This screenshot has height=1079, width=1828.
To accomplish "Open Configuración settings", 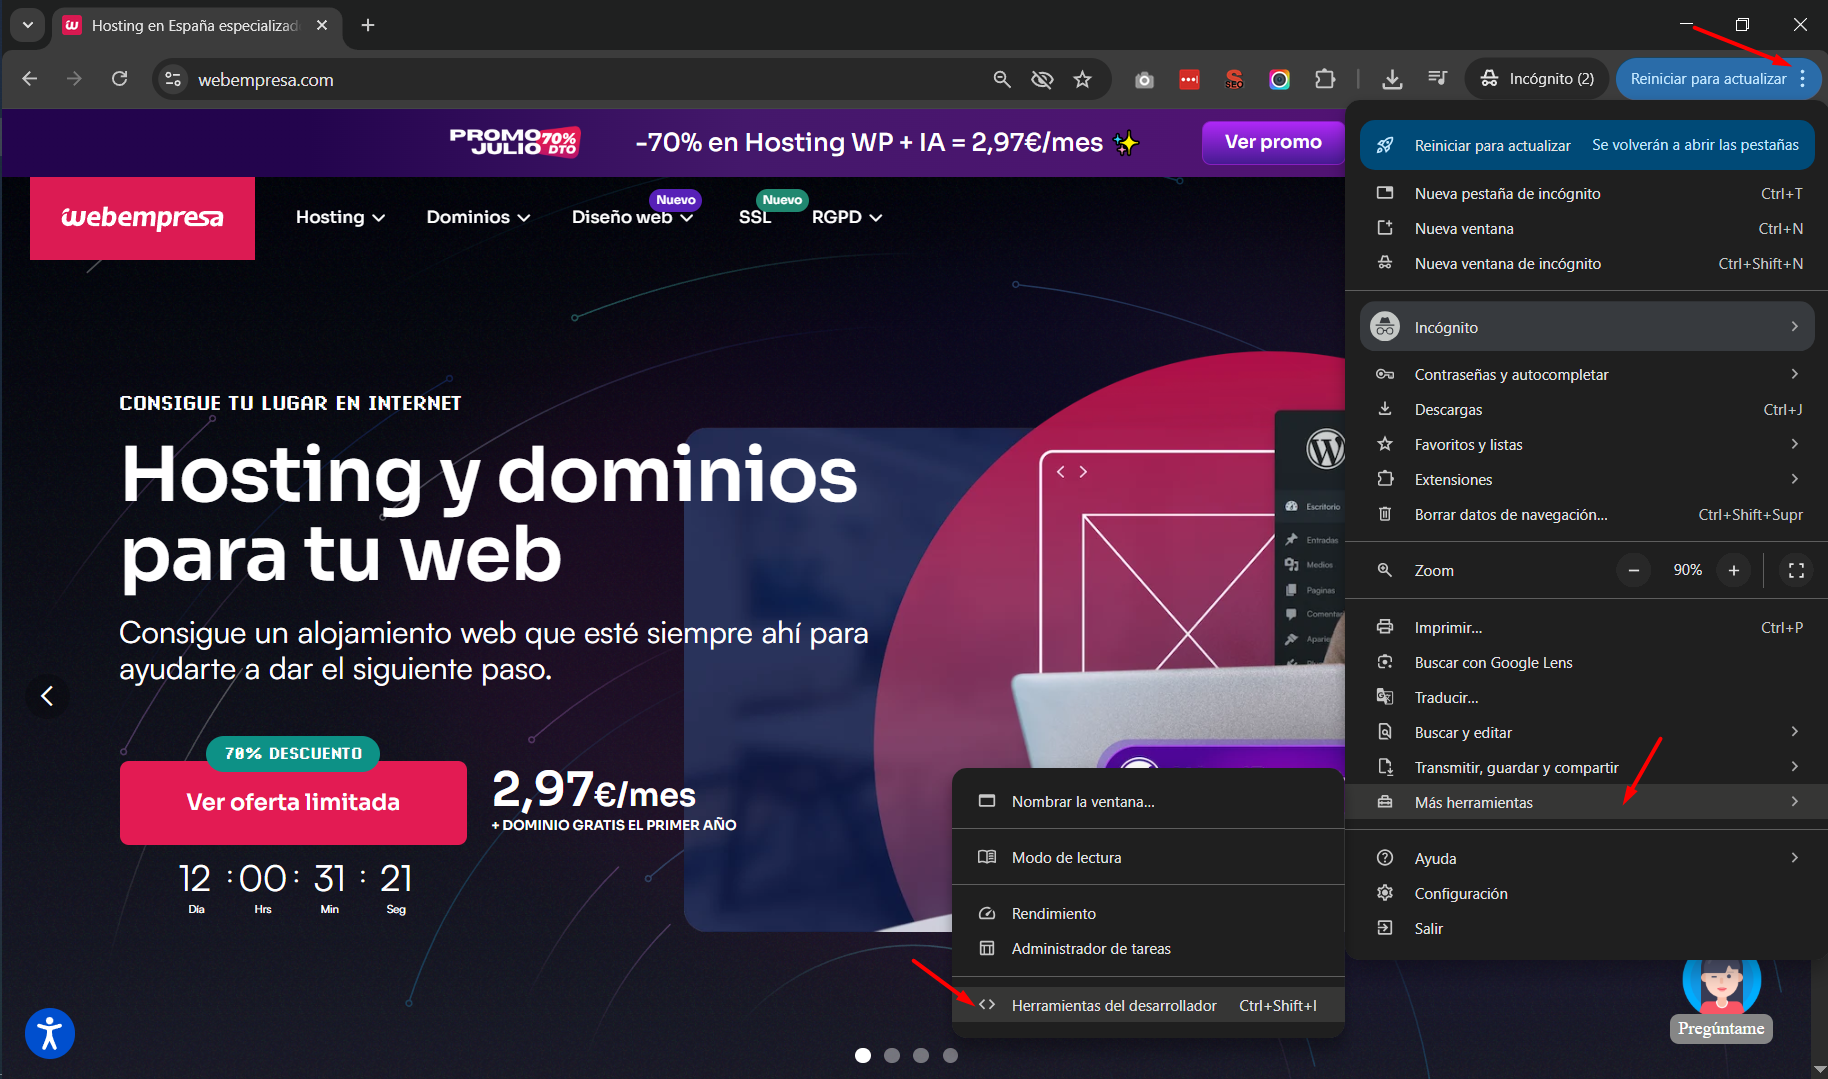I will pos(1587,893).
